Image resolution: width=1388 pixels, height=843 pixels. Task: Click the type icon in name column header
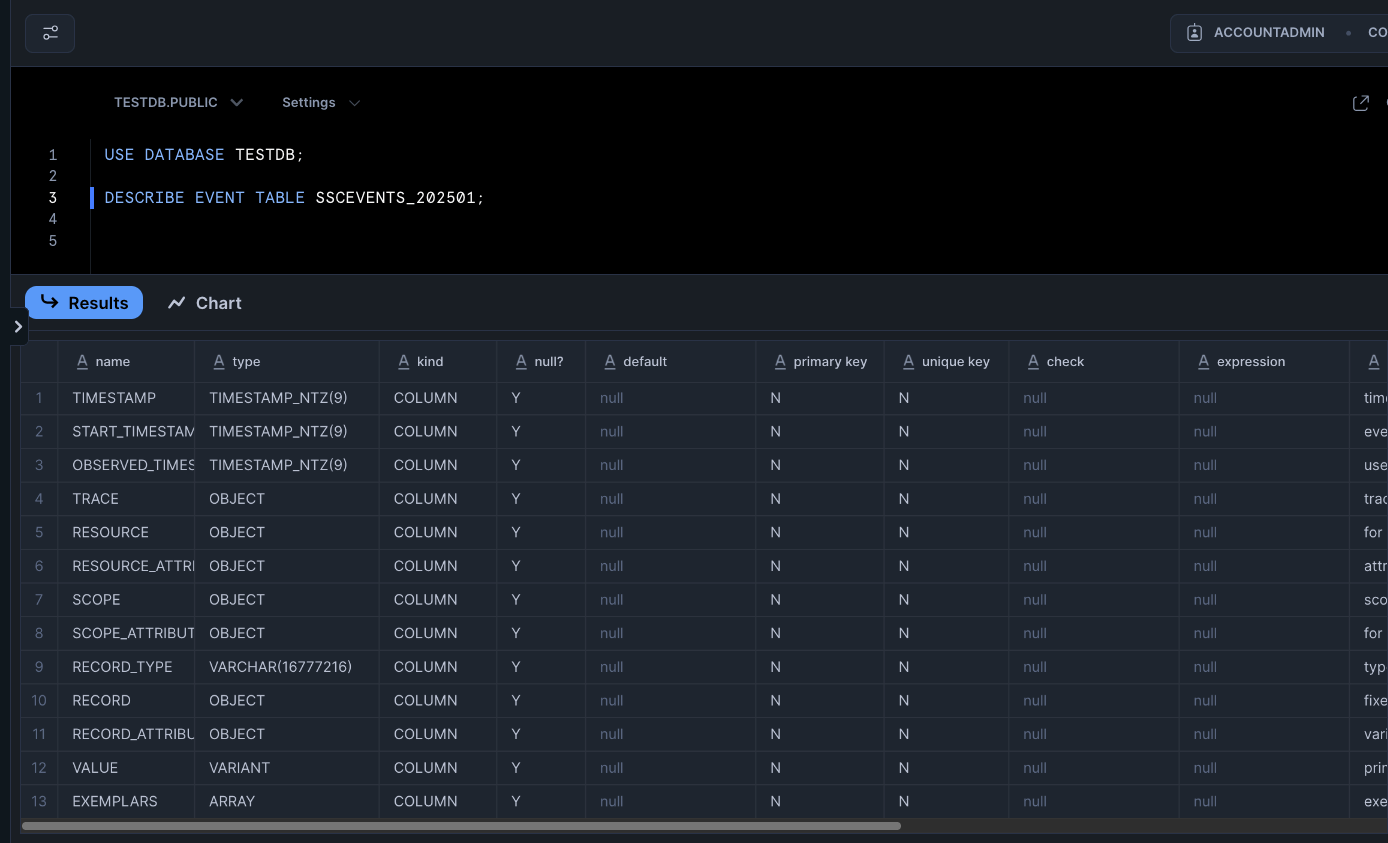click(82, 362)
